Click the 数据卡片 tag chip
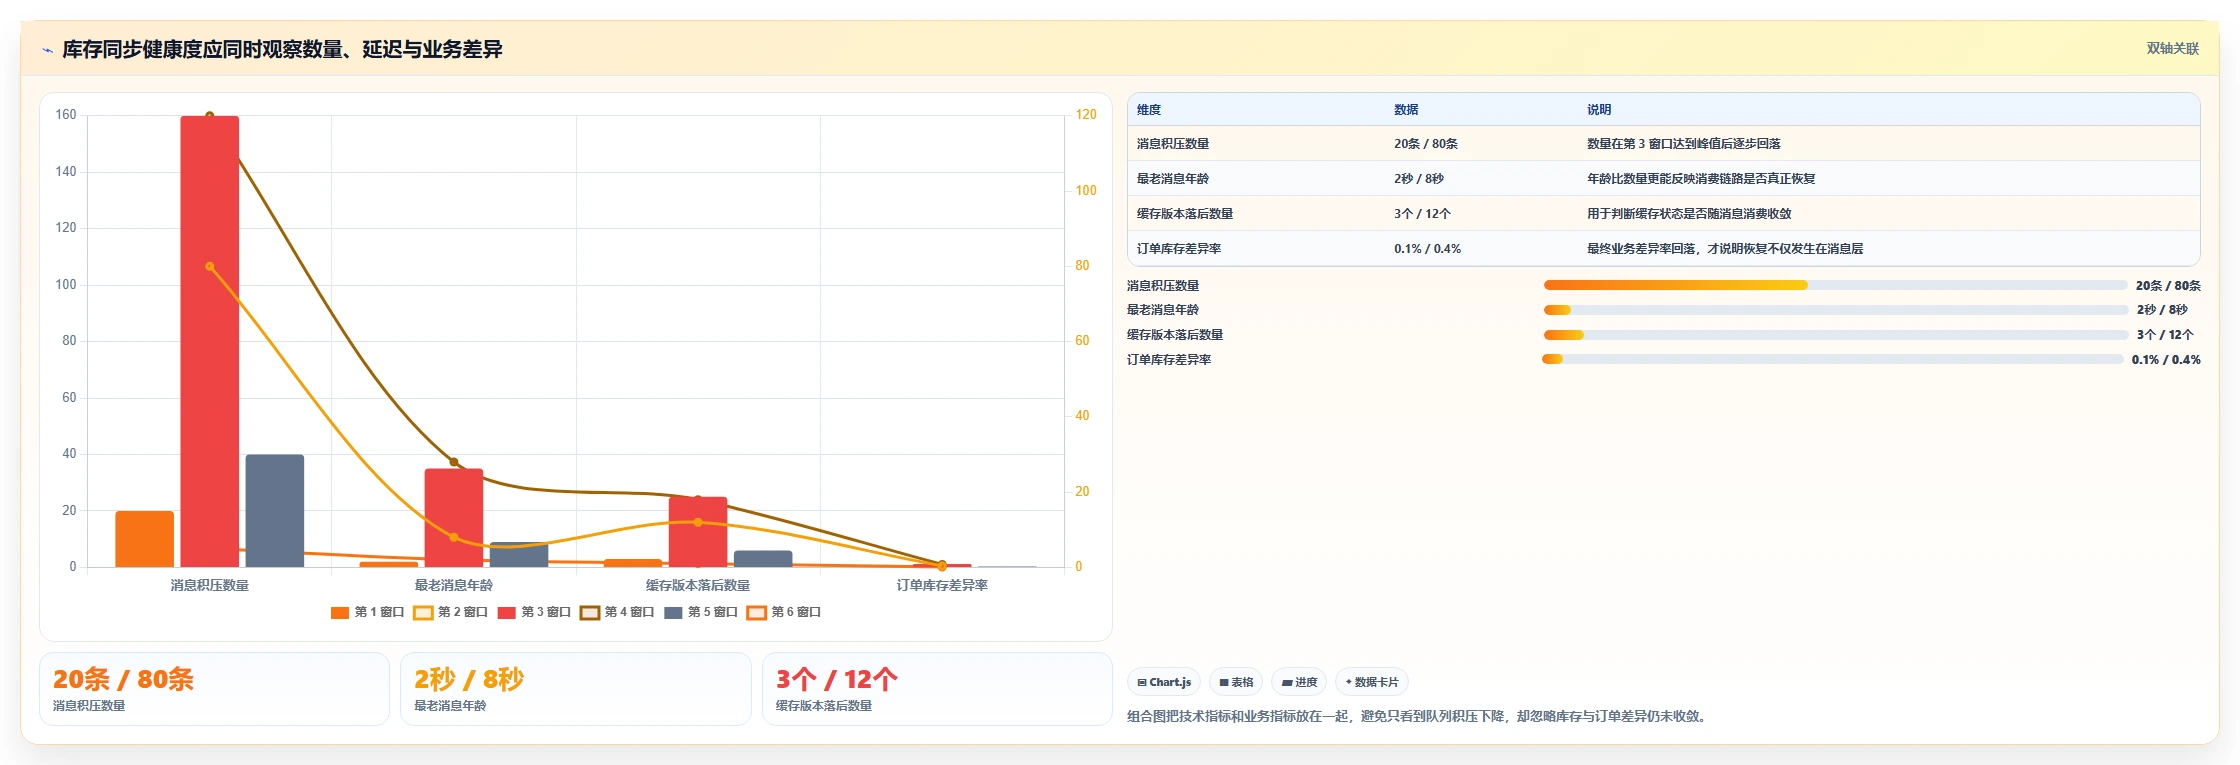 click(1372, 682)
